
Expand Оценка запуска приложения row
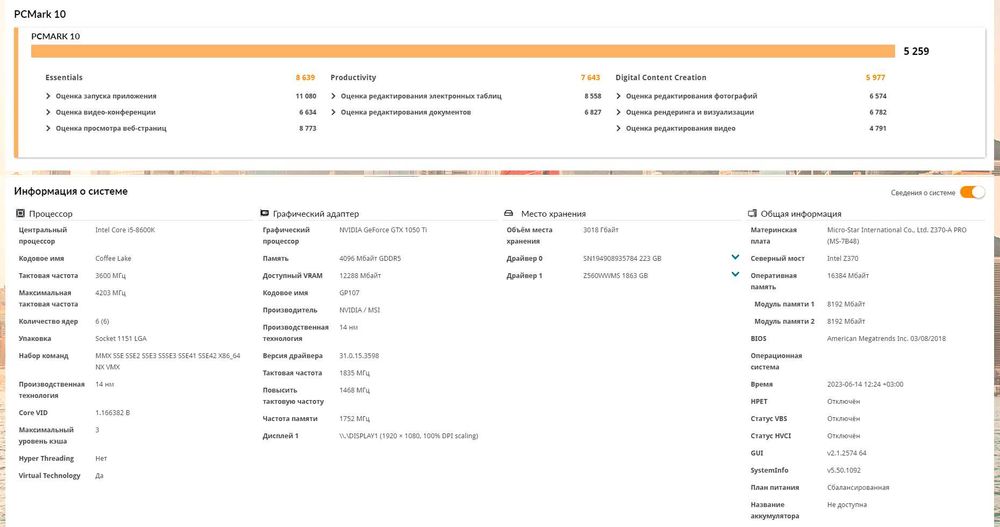pos(48,96)
